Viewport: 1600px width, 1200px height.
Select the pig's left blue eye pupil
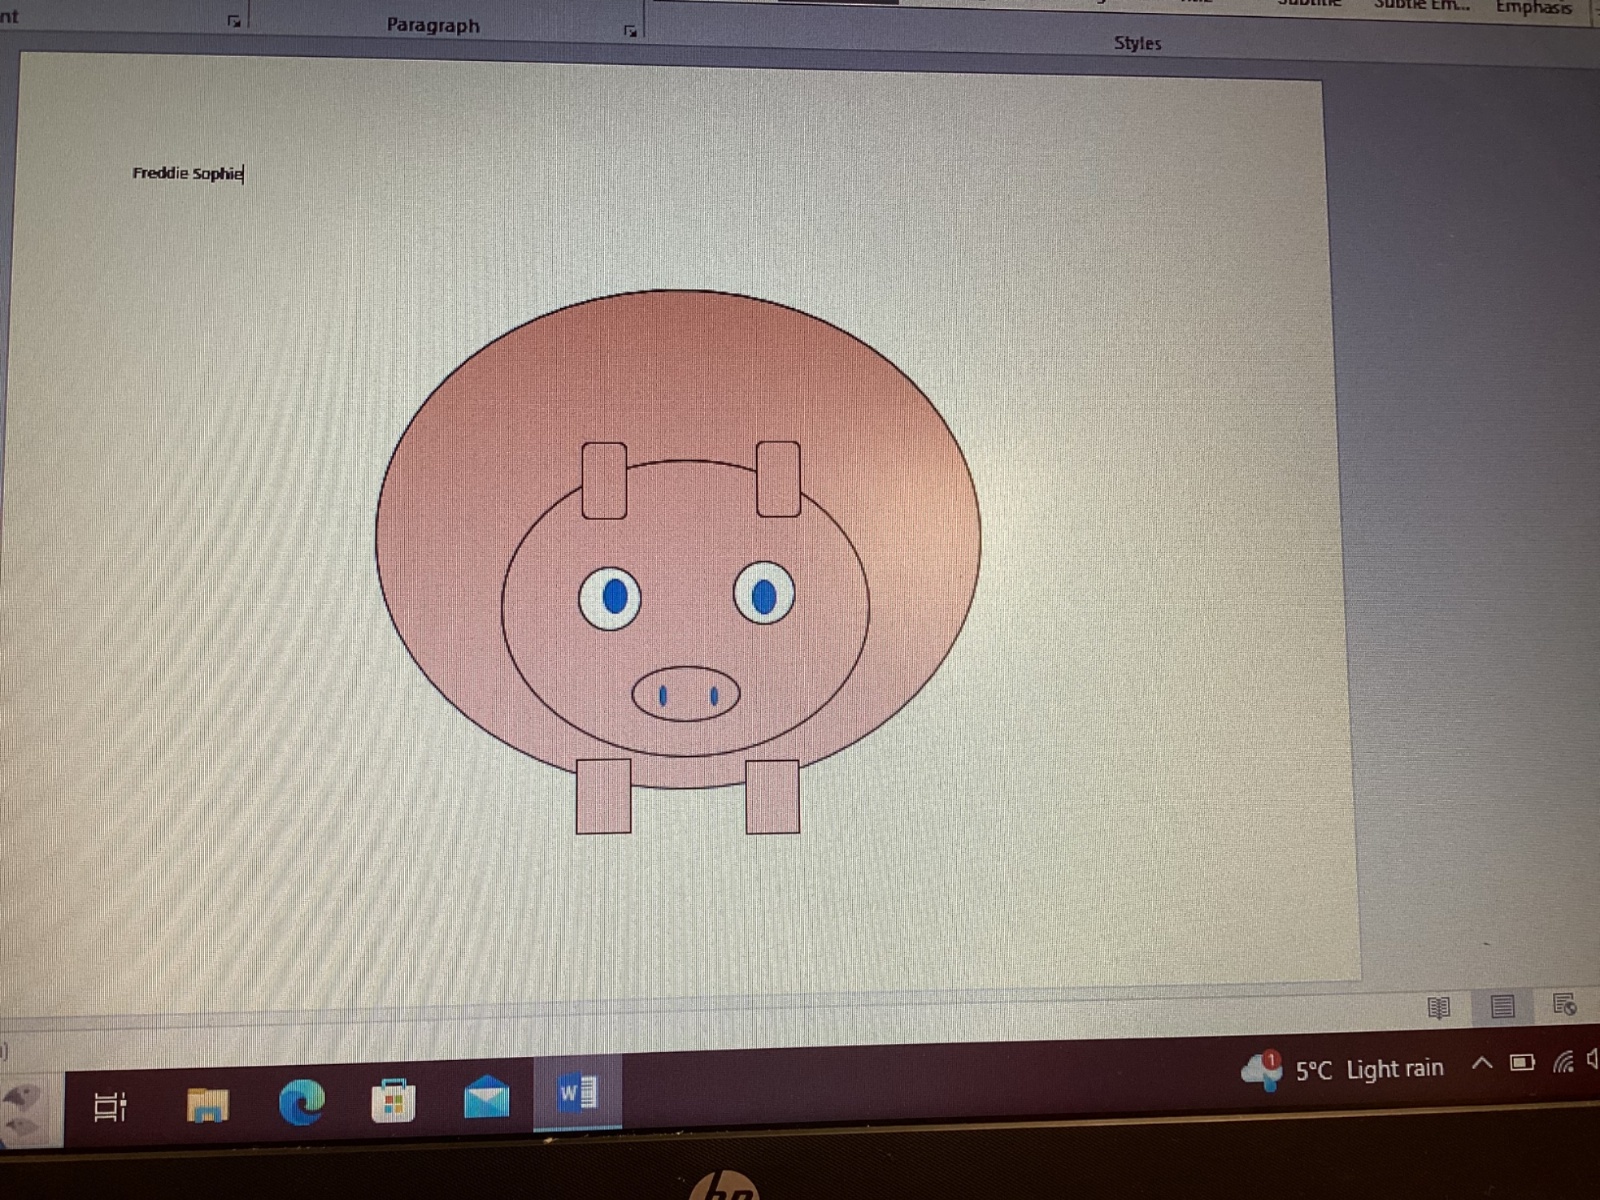click(615, 597)
